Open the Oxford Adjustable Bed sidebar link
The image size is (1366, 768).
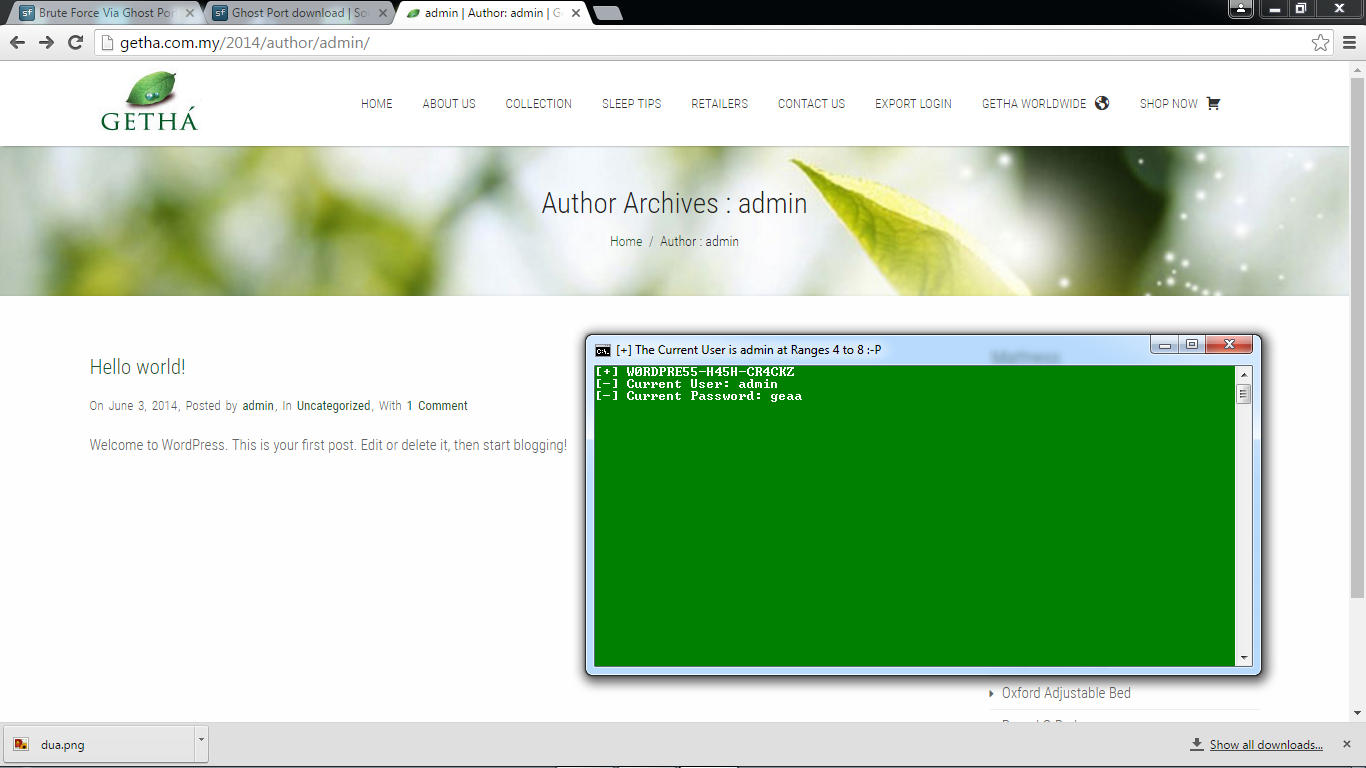pyautogui.click(x=1066, y=693)
